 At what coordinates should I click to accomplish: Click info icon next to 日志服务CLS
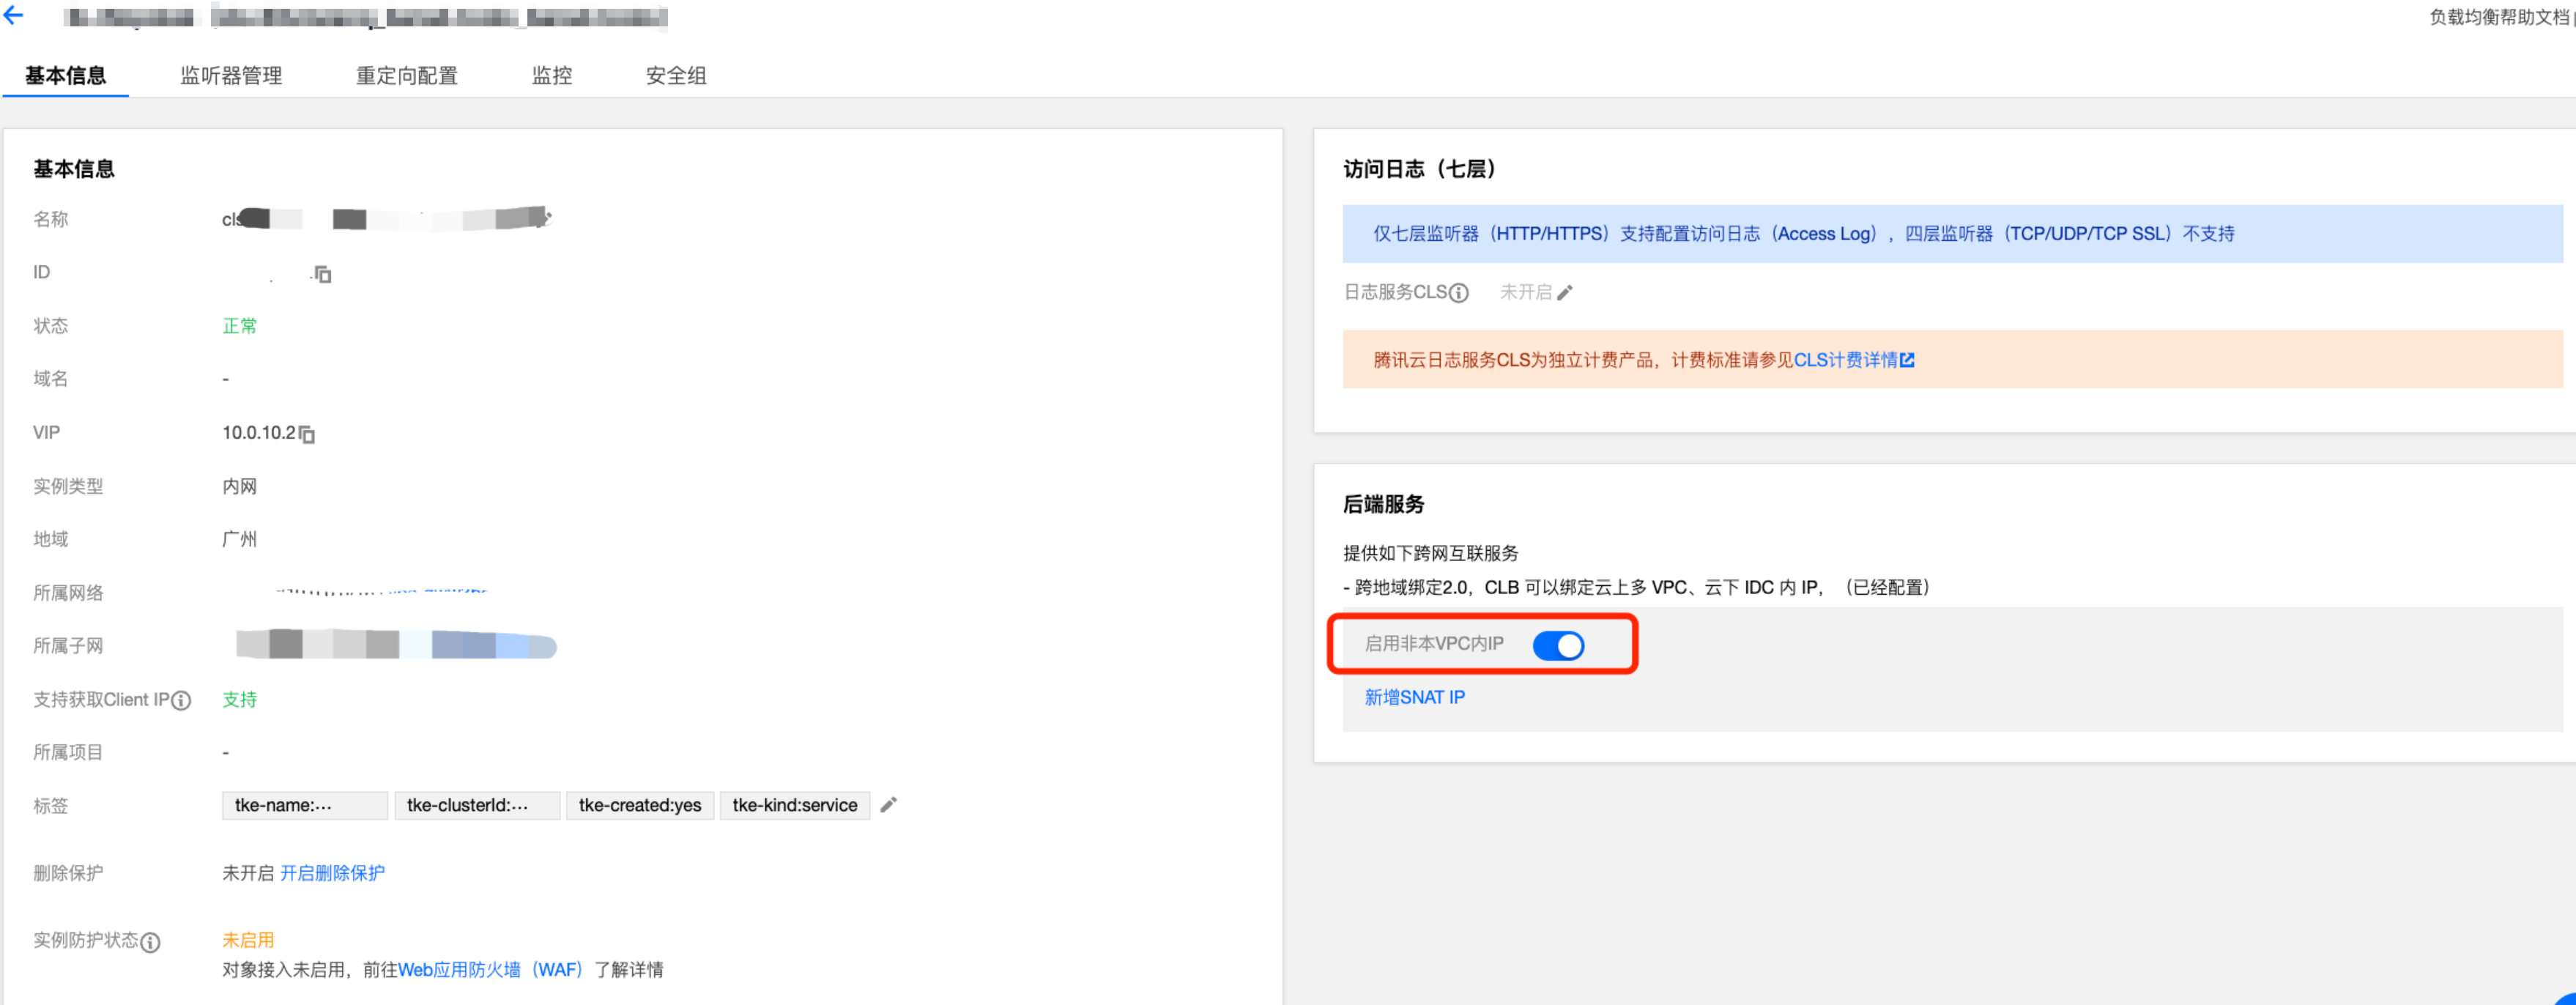(x=1459, y=293)
